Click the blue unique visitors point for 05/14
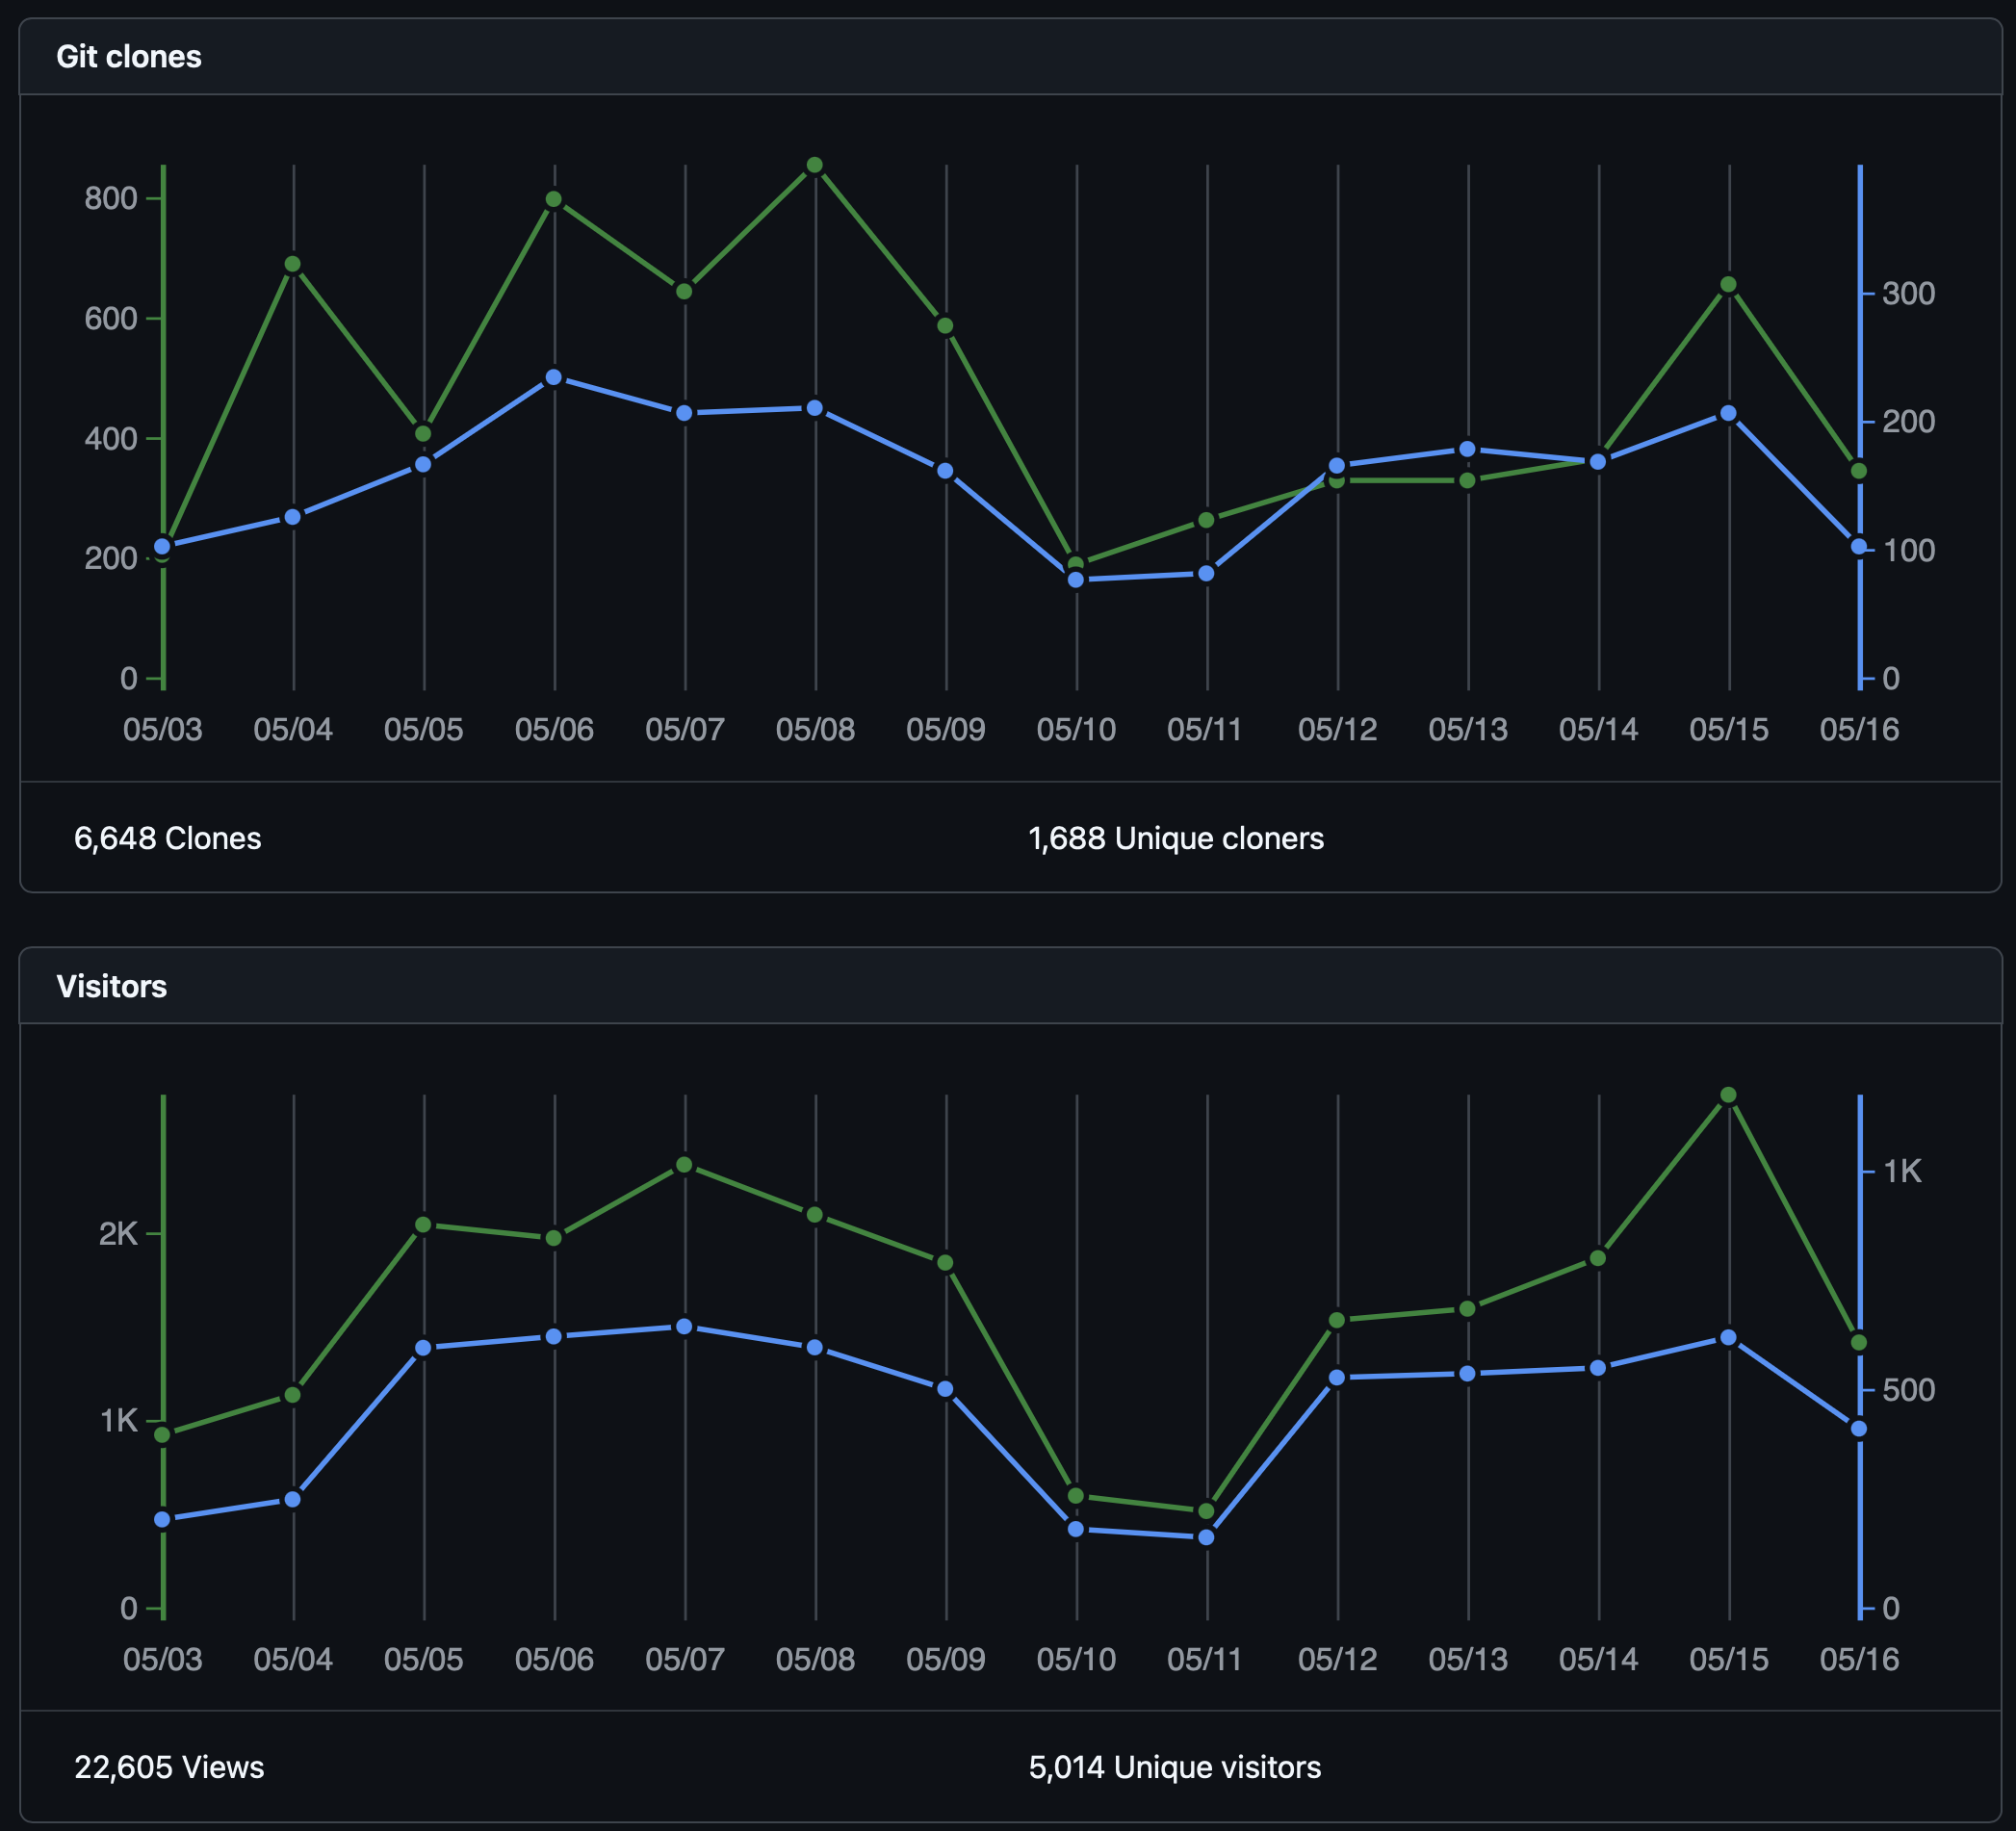This screenshot has height=1831, width=2016. click(1598, 1368)
